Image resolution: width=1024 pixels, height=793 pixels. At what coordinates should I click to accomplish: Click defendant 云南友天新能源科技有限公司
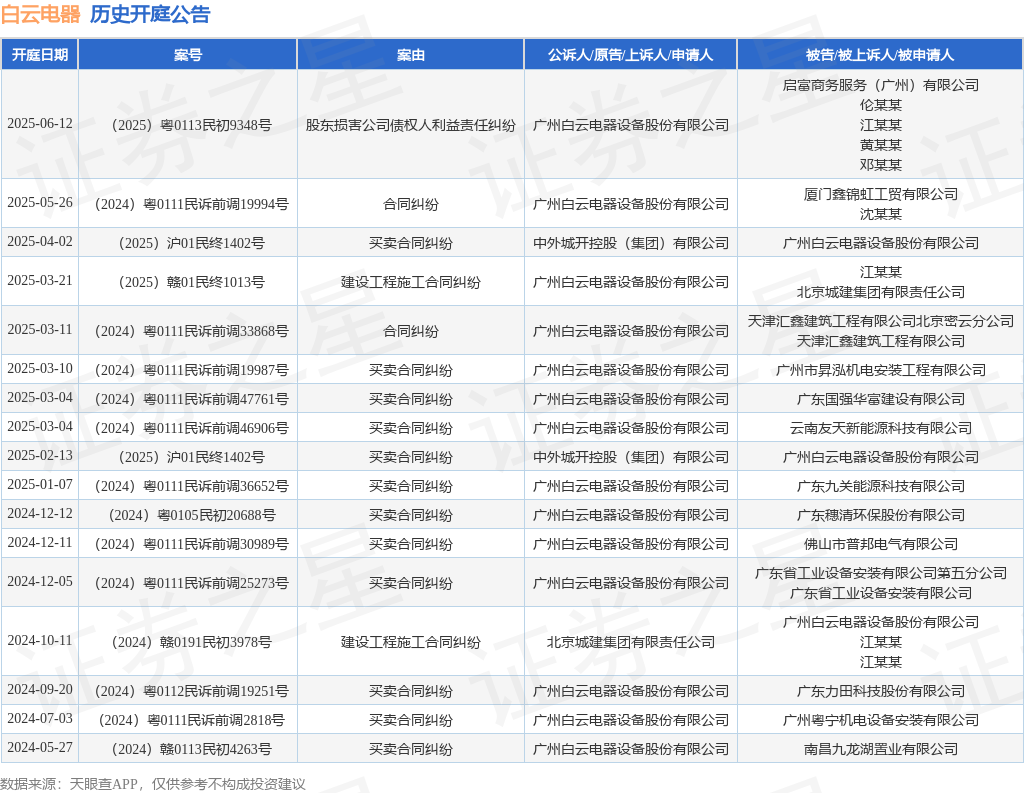click(880, 428)
